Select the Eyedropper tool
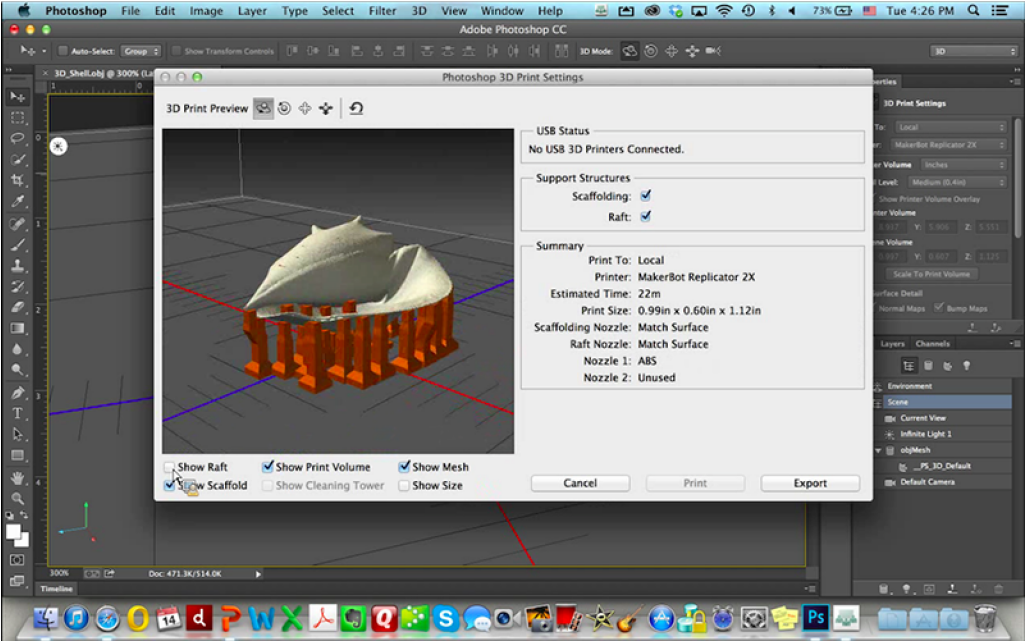Screen dimensions: 1025x641 [18, 201]
